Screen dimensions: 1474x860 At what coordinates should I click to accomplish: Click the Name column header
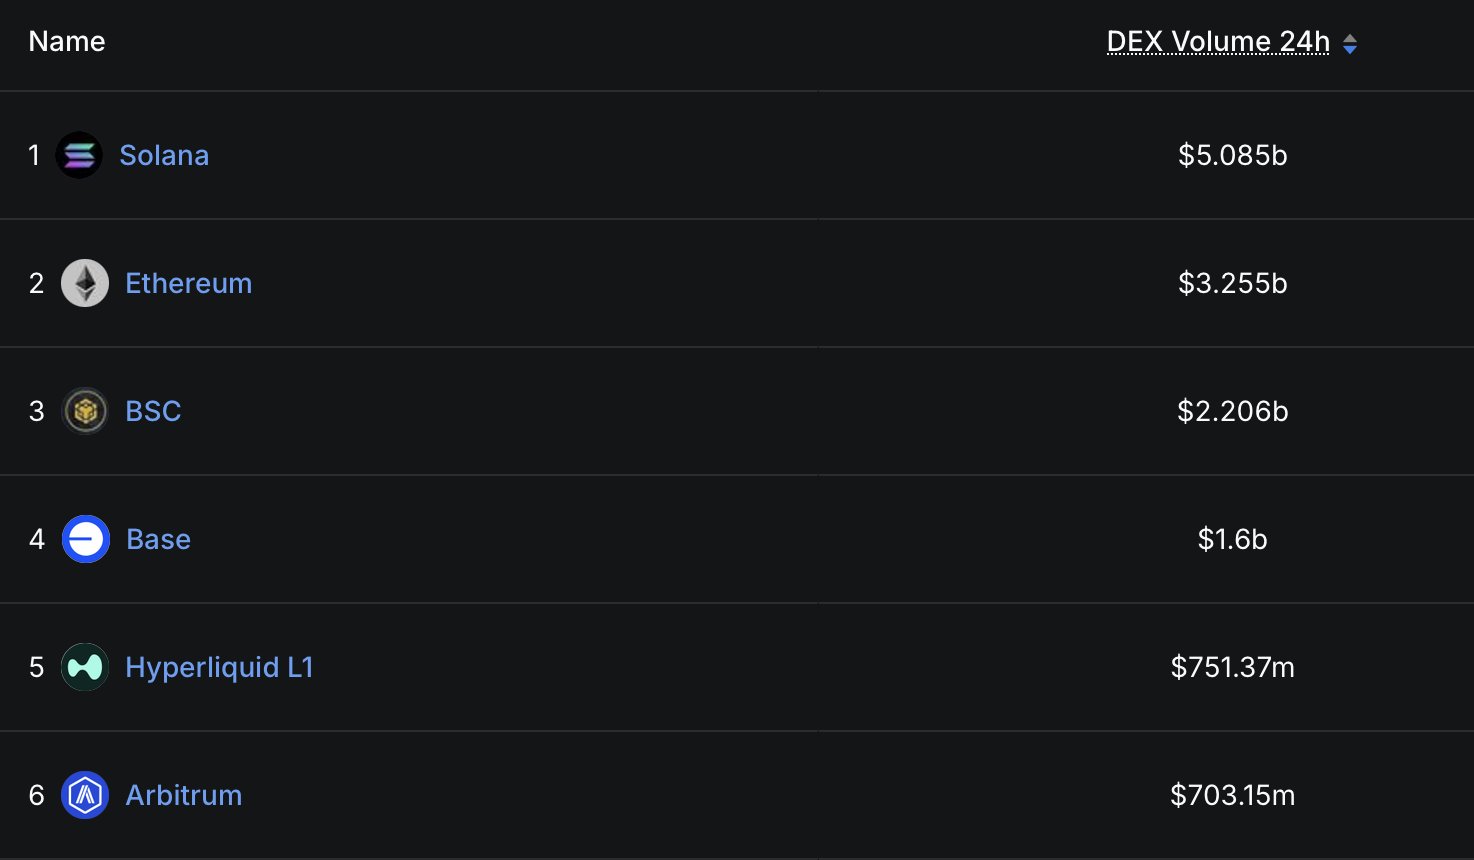point(67,41)
